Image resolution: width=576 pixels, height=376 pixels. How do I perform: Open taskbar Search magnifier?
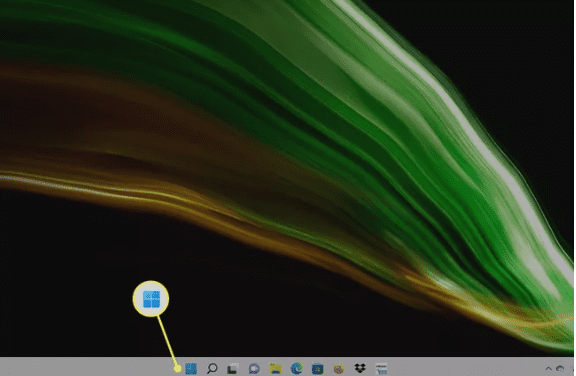(x=212, y=368)
